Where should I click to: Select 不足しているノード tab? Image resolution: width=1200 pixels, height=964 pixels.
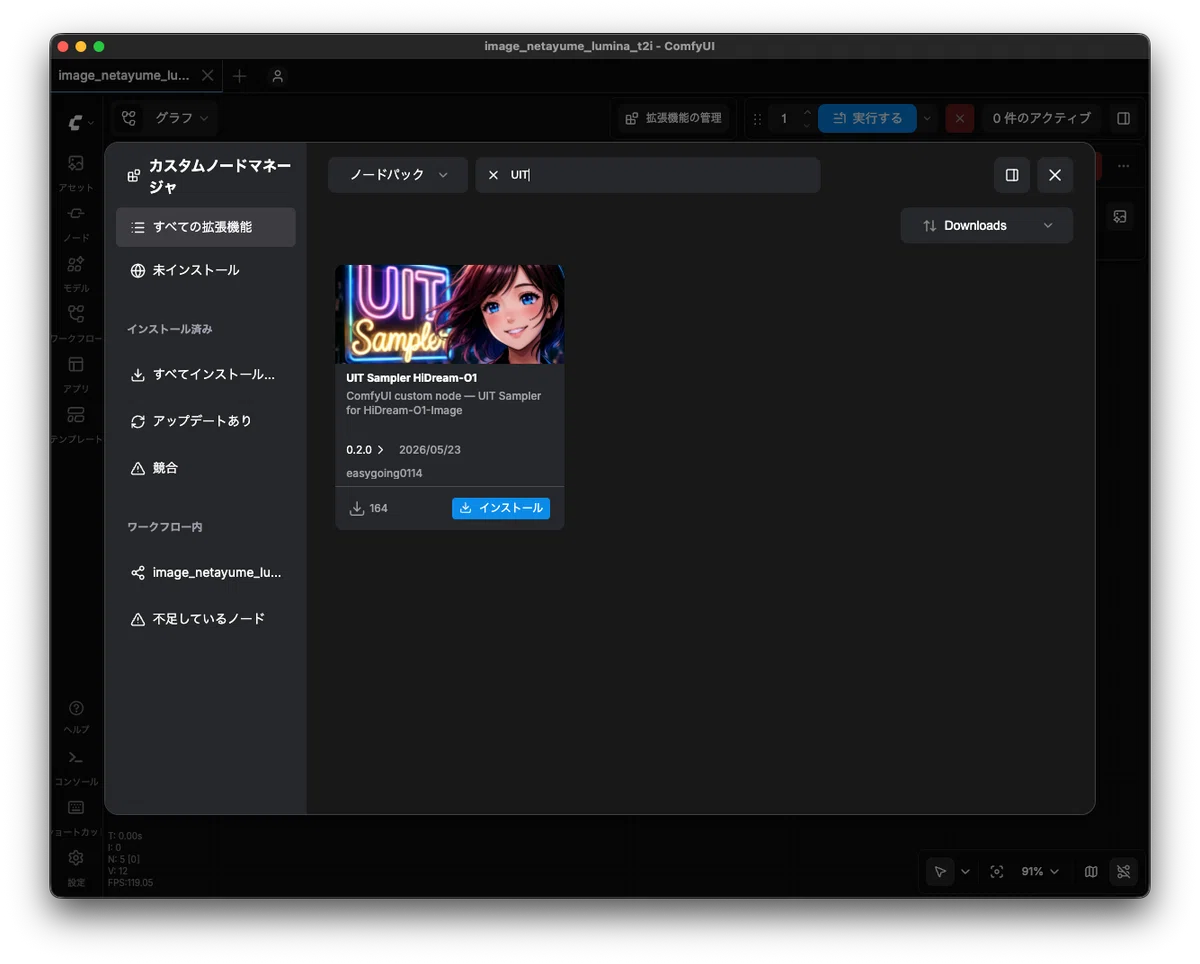pos(206,619)
